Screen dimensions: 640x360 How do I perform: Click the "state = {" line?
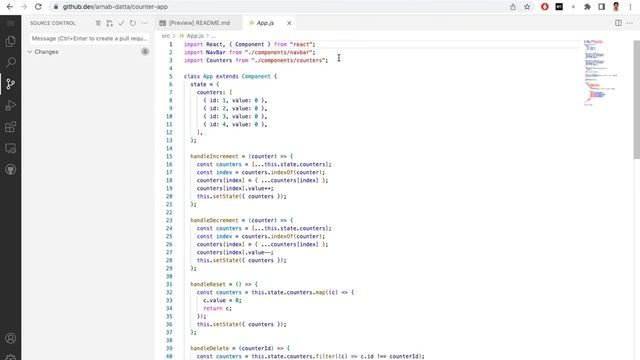pyautogui.click(x=205, y=84)
